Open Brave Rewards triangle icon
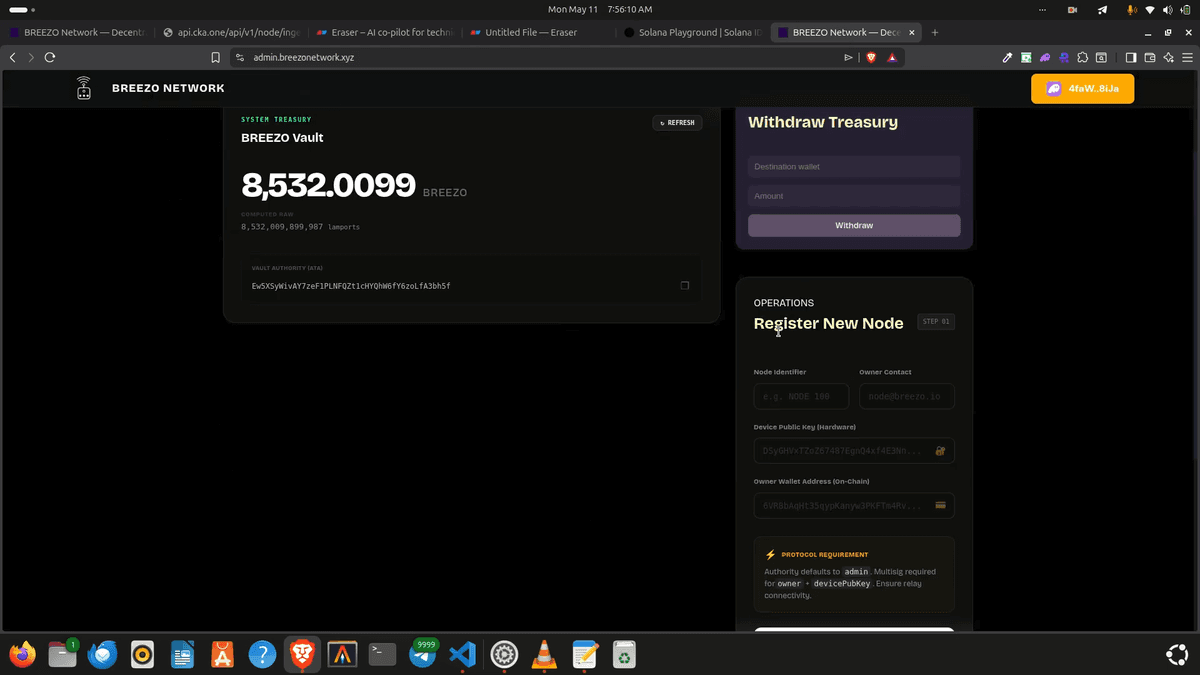Image resolution: width=1200 pixels, height=675 pixels. (892, 58)
